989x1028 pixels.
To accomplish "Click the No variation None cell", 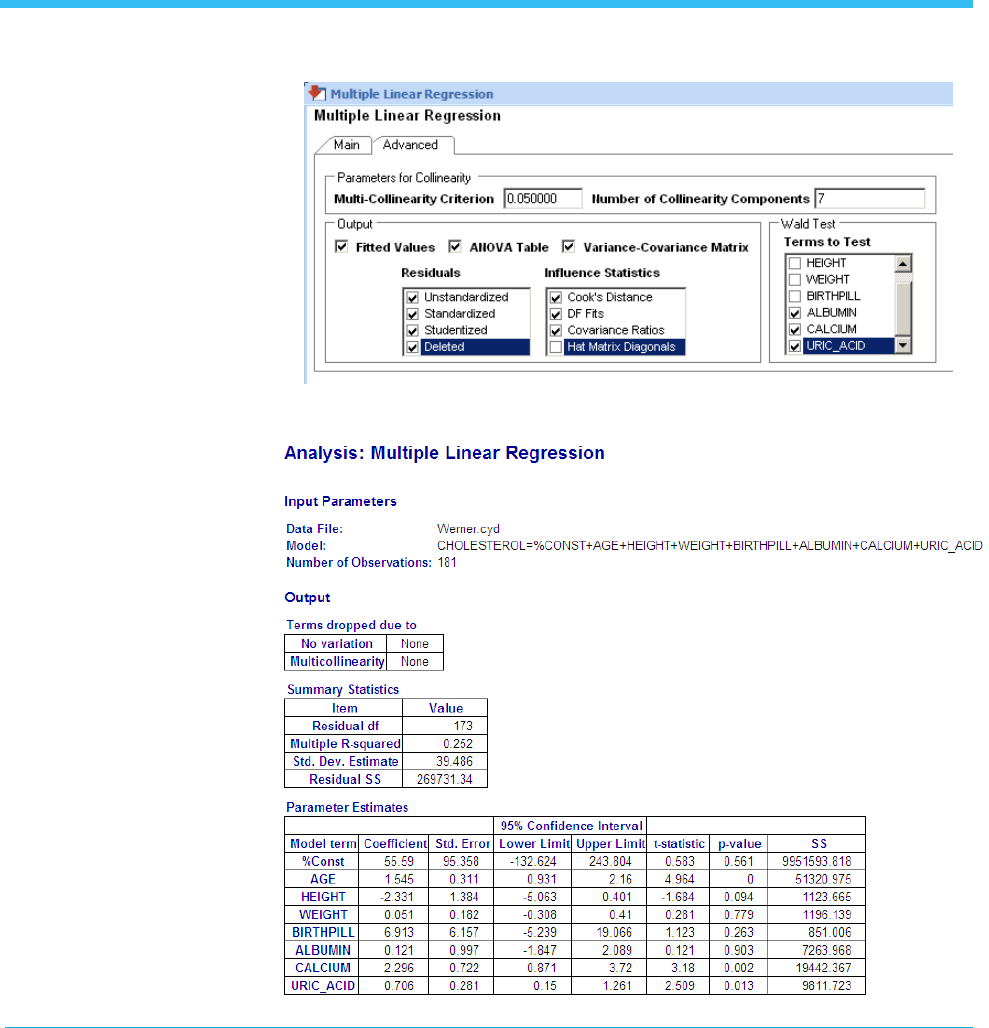I will pyautogui.click(x=415, y=644).
